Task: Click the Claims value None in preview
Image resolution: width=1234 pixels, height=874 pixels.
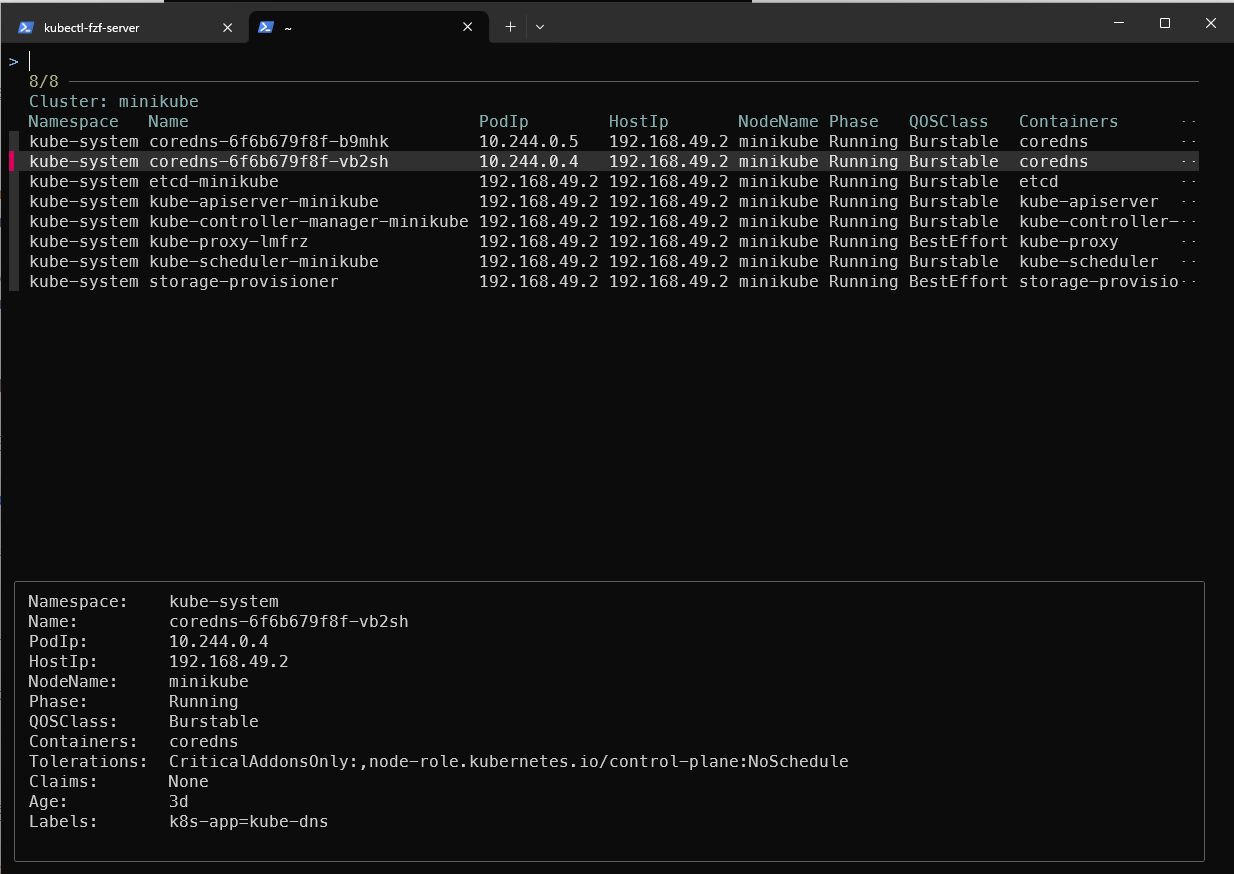Action: click(189, 781)
